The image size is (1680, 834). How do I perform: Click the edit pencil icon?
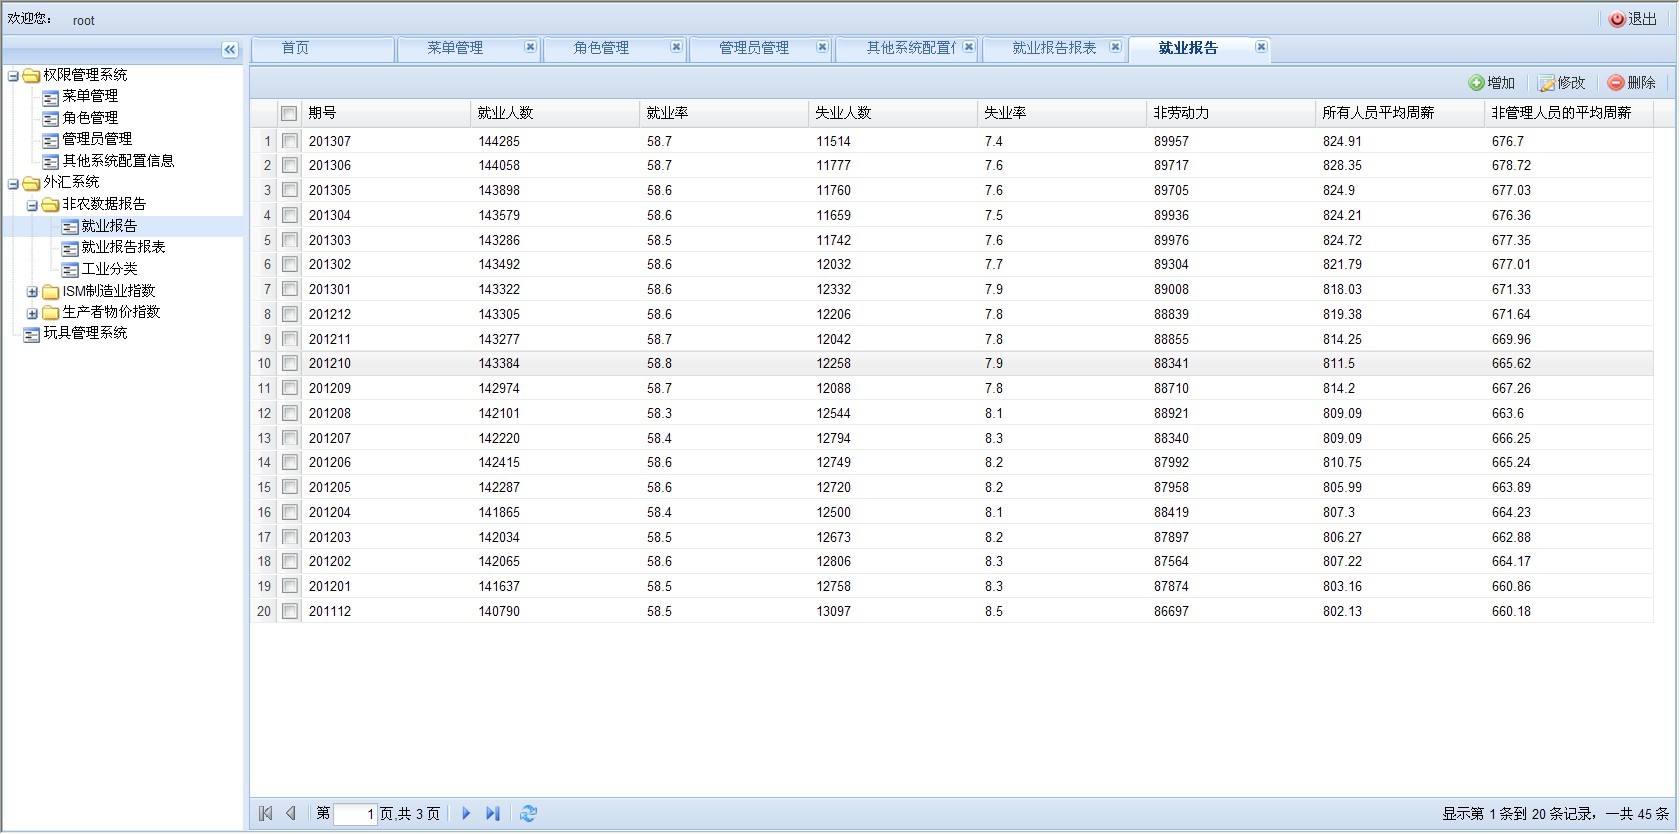pos(1546,83)
